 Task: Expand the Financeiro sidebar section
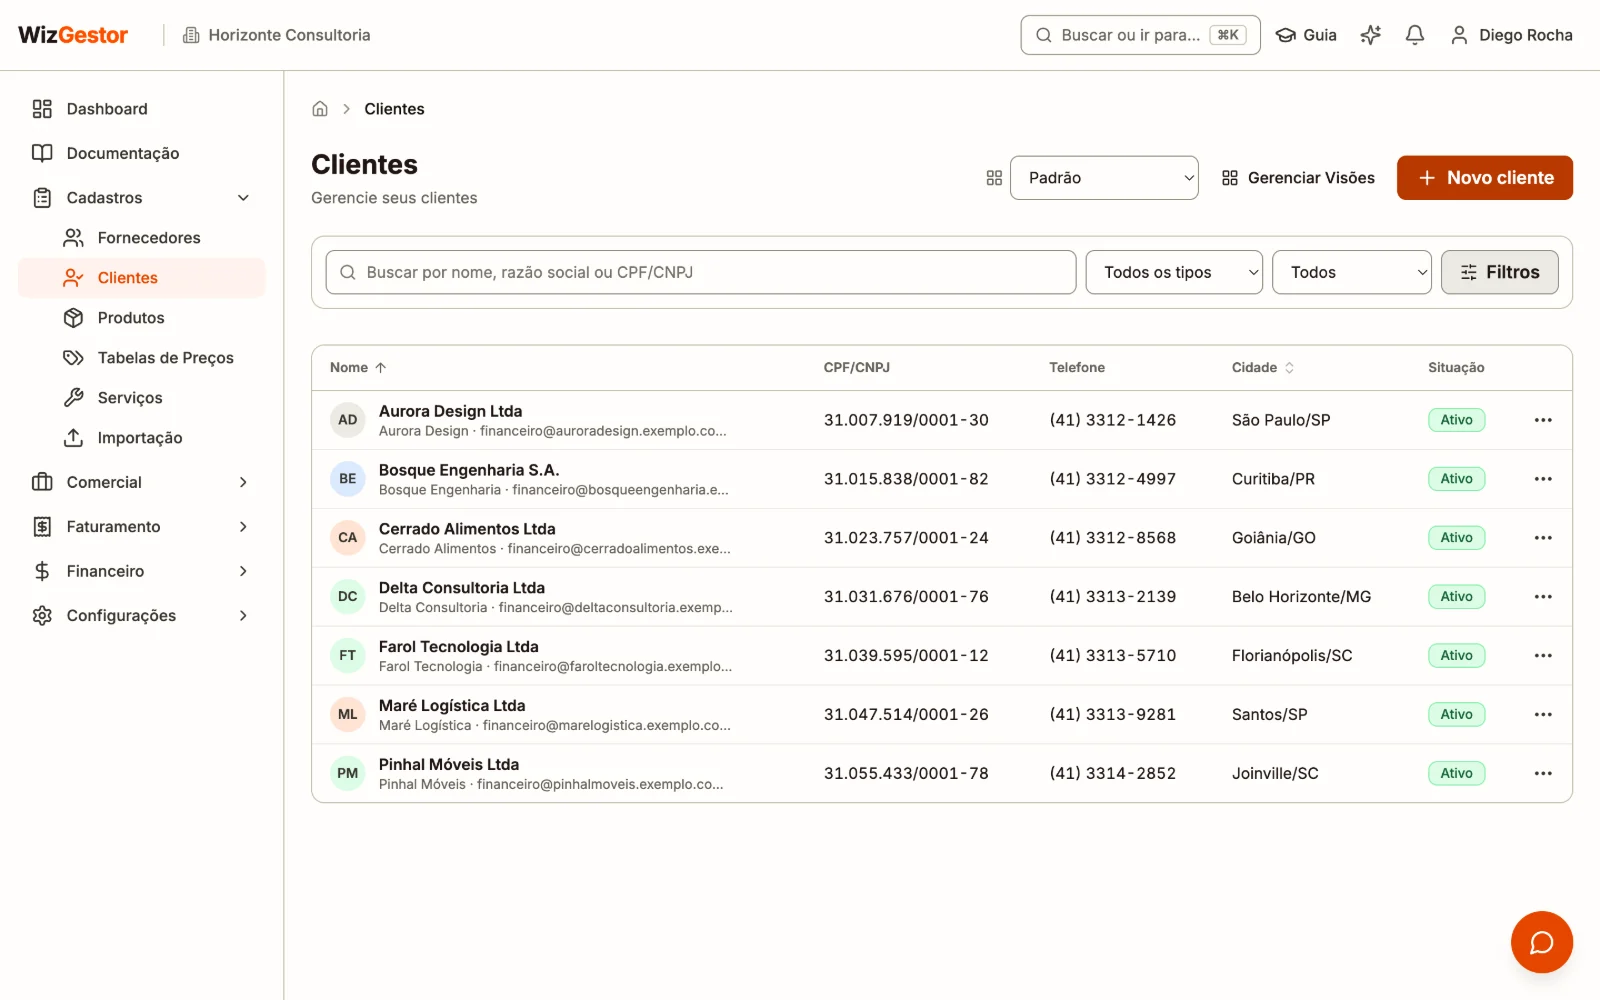click(x=141, y=571)
